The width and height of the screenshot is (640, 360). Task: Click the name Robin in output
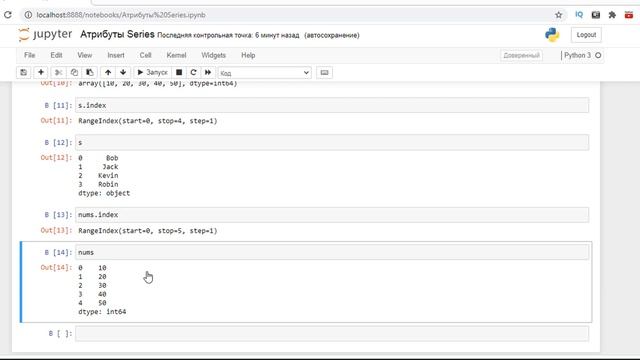108,184
